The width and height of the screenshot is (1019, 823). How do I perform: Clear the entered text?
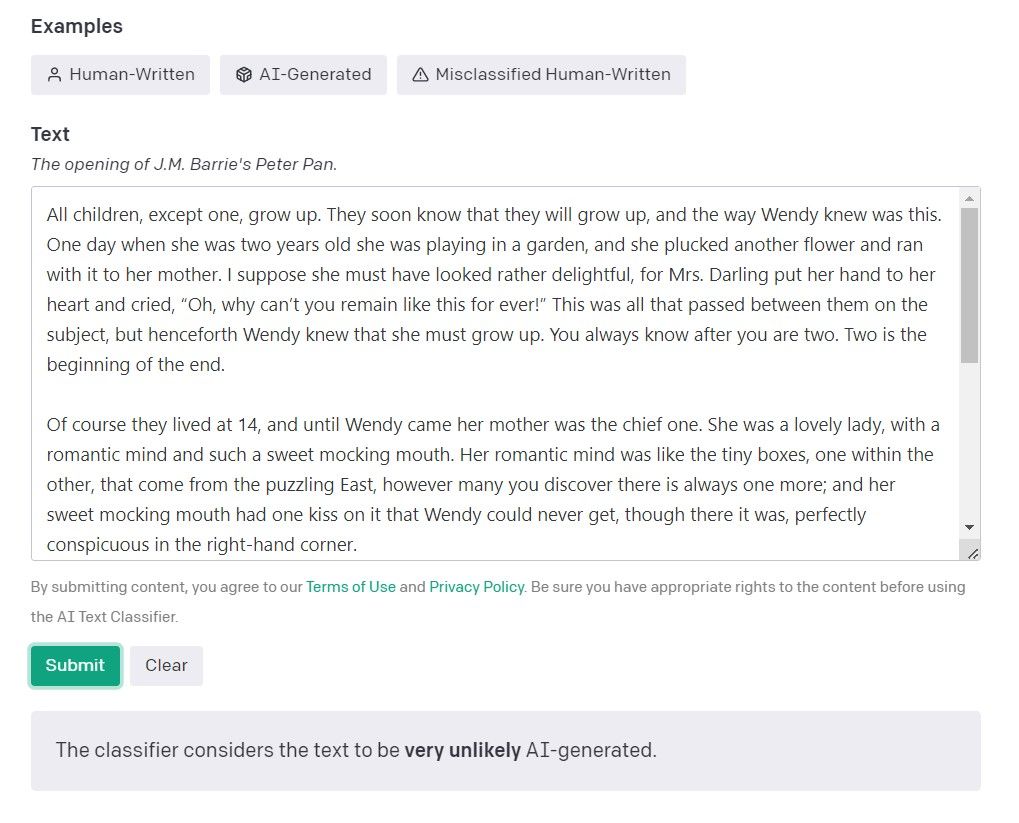tap(166, 665)
